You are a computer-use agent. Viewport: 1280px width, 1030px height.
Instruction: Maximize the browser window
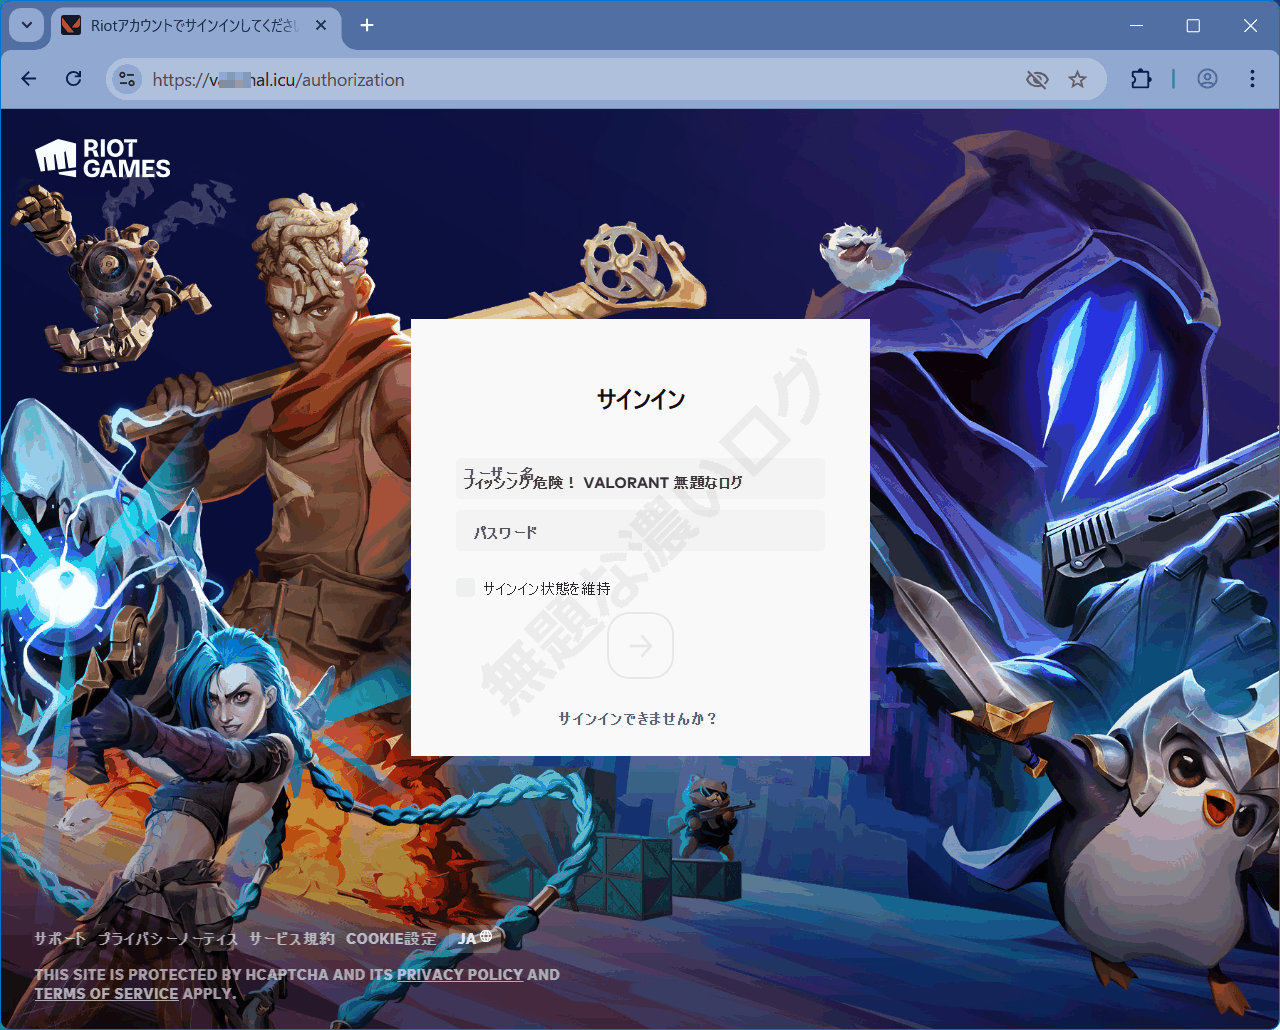[1193, 26]
